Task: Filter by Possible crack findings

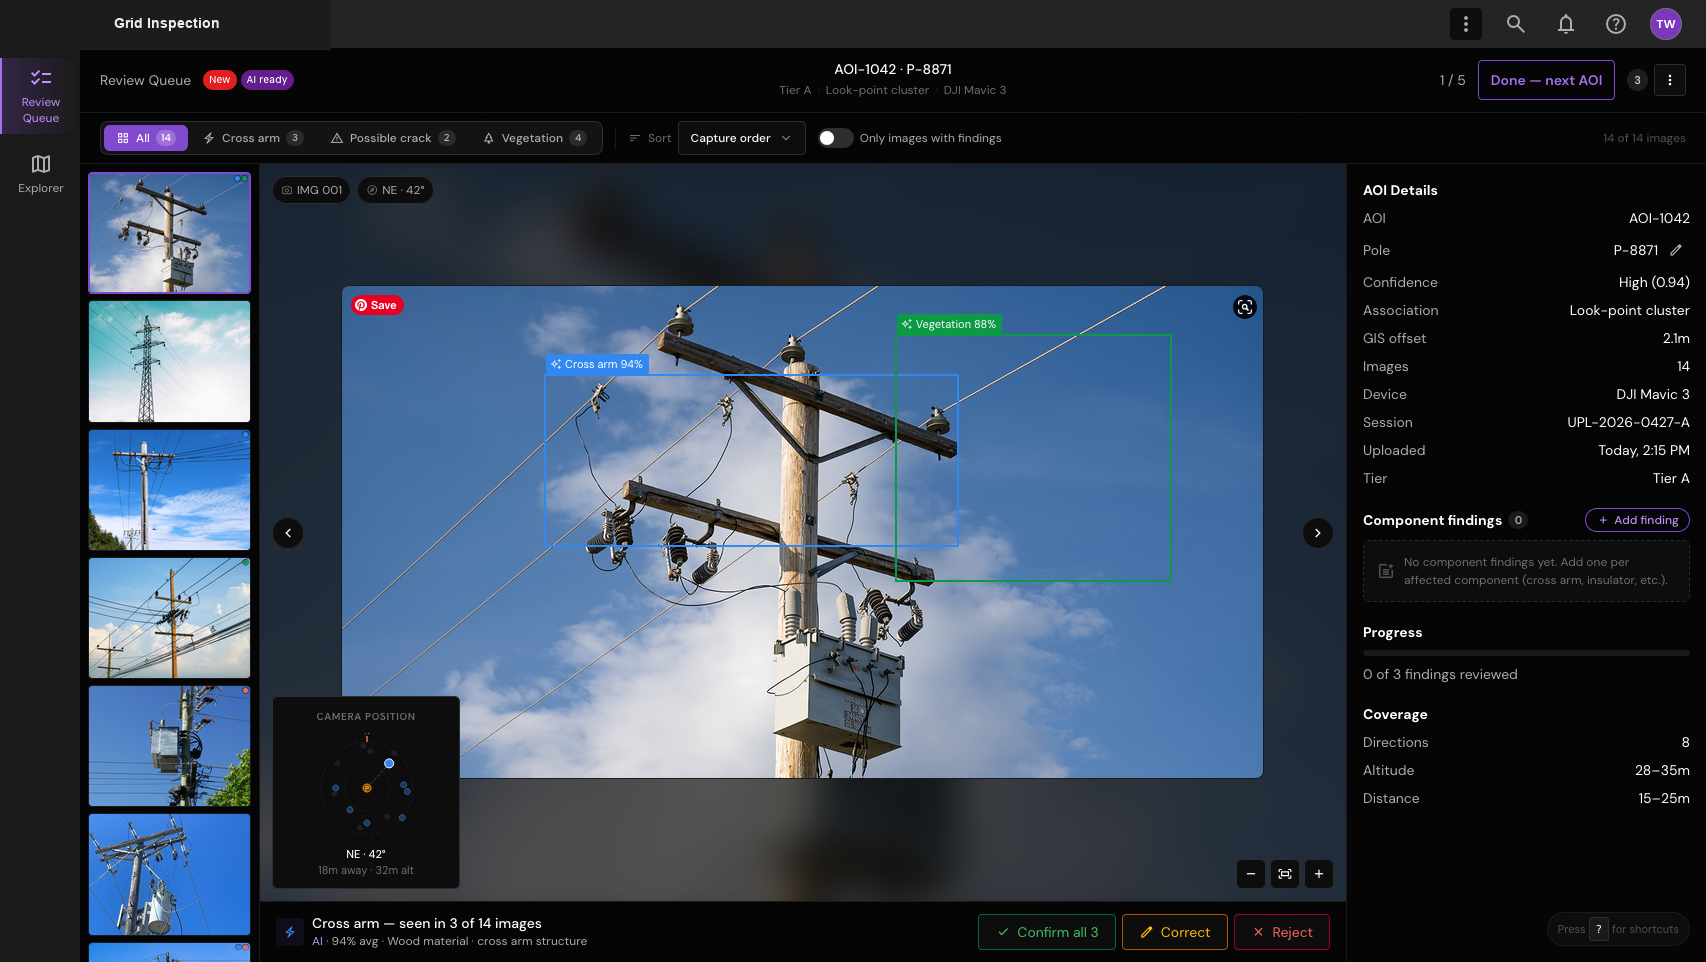Action: (393, 138)
